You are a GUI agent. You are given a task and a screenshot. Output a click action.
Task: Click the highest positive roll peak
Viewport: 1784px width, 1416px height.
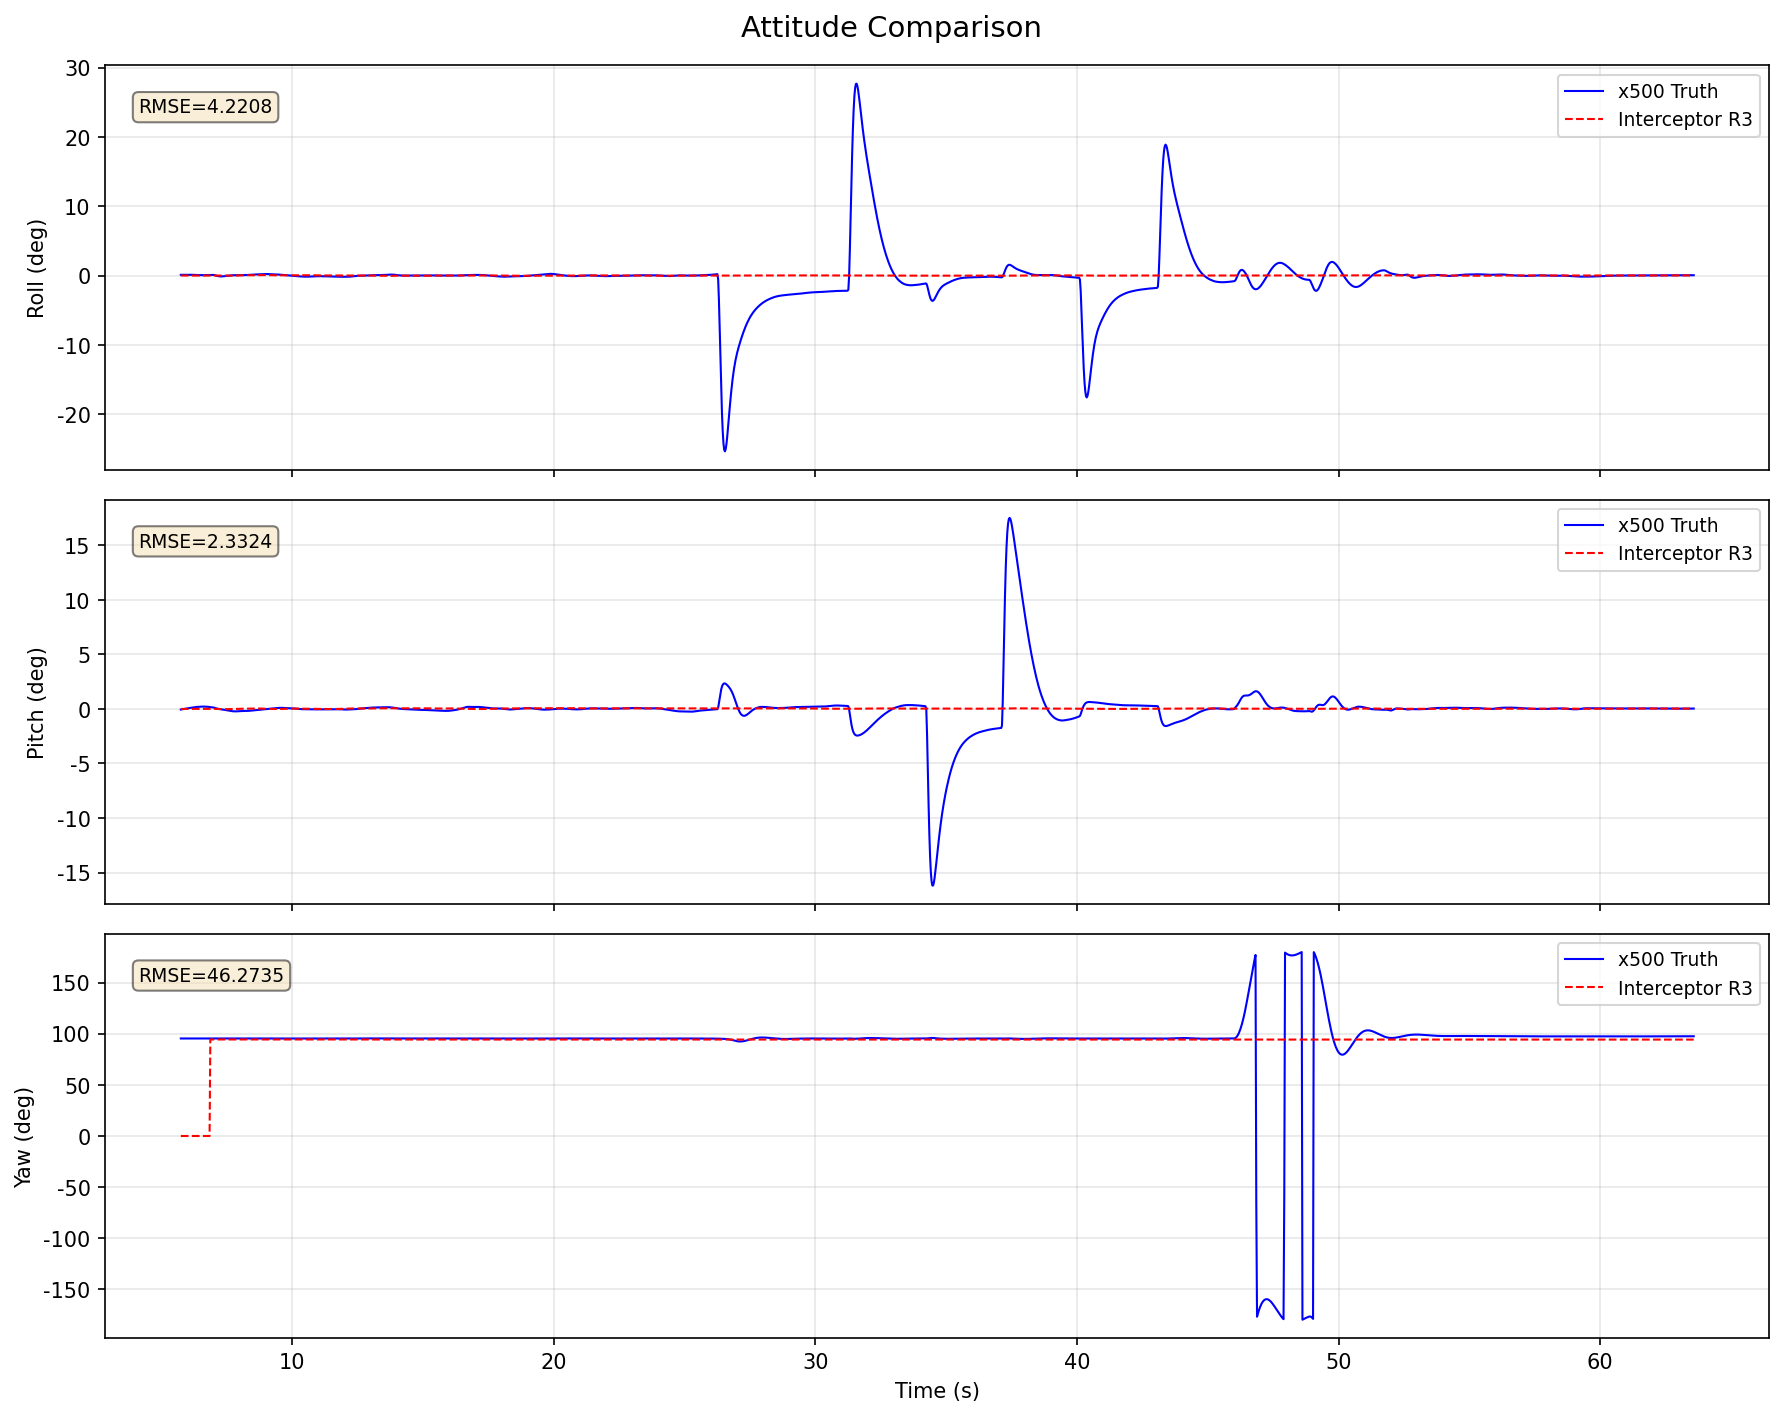[x=856, y=84]
